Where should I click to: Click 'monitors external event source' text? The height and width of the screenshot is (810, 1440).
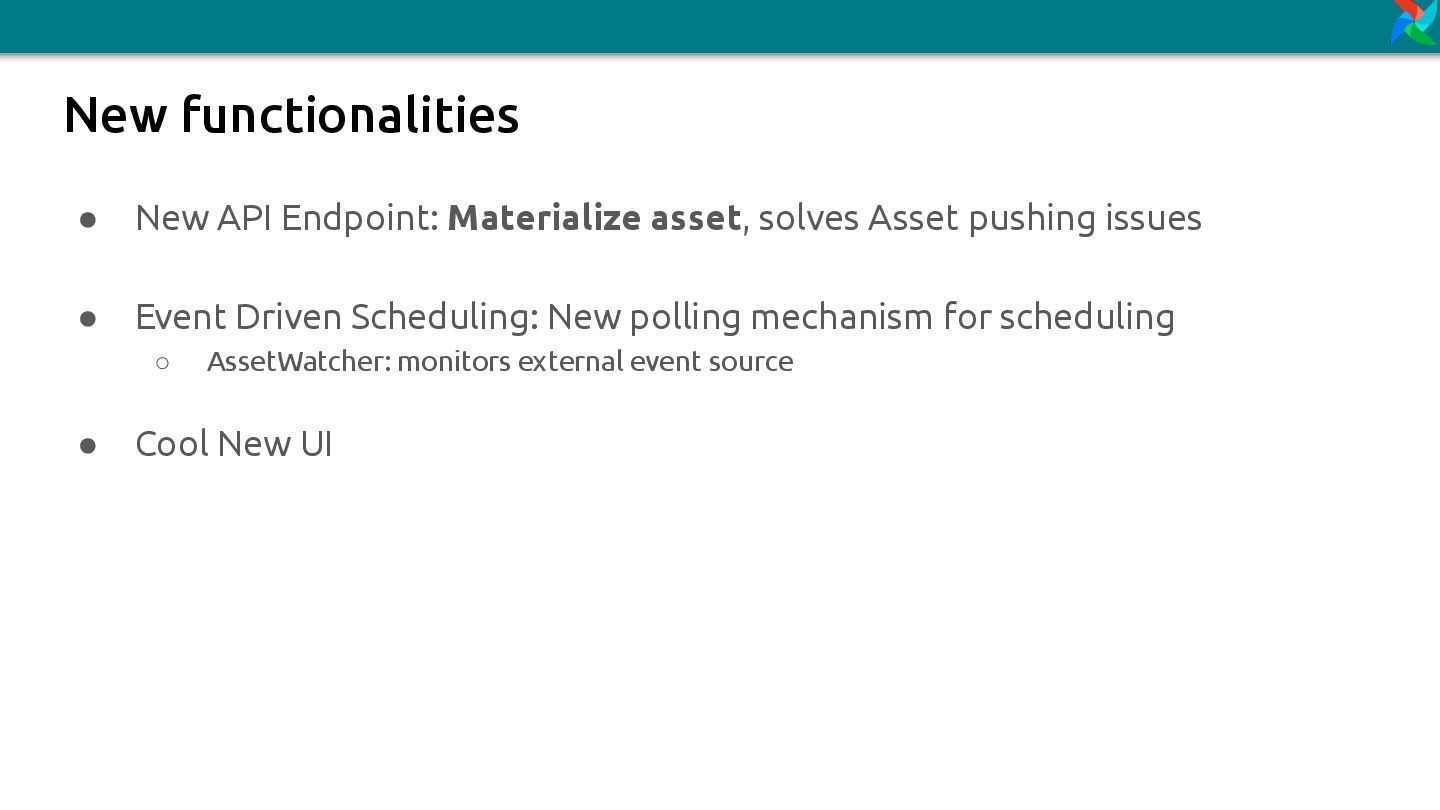coord(595,361)
